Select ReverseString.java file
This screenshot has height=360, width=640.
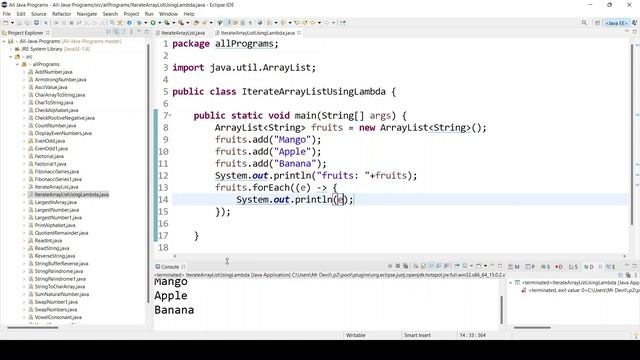55,256
